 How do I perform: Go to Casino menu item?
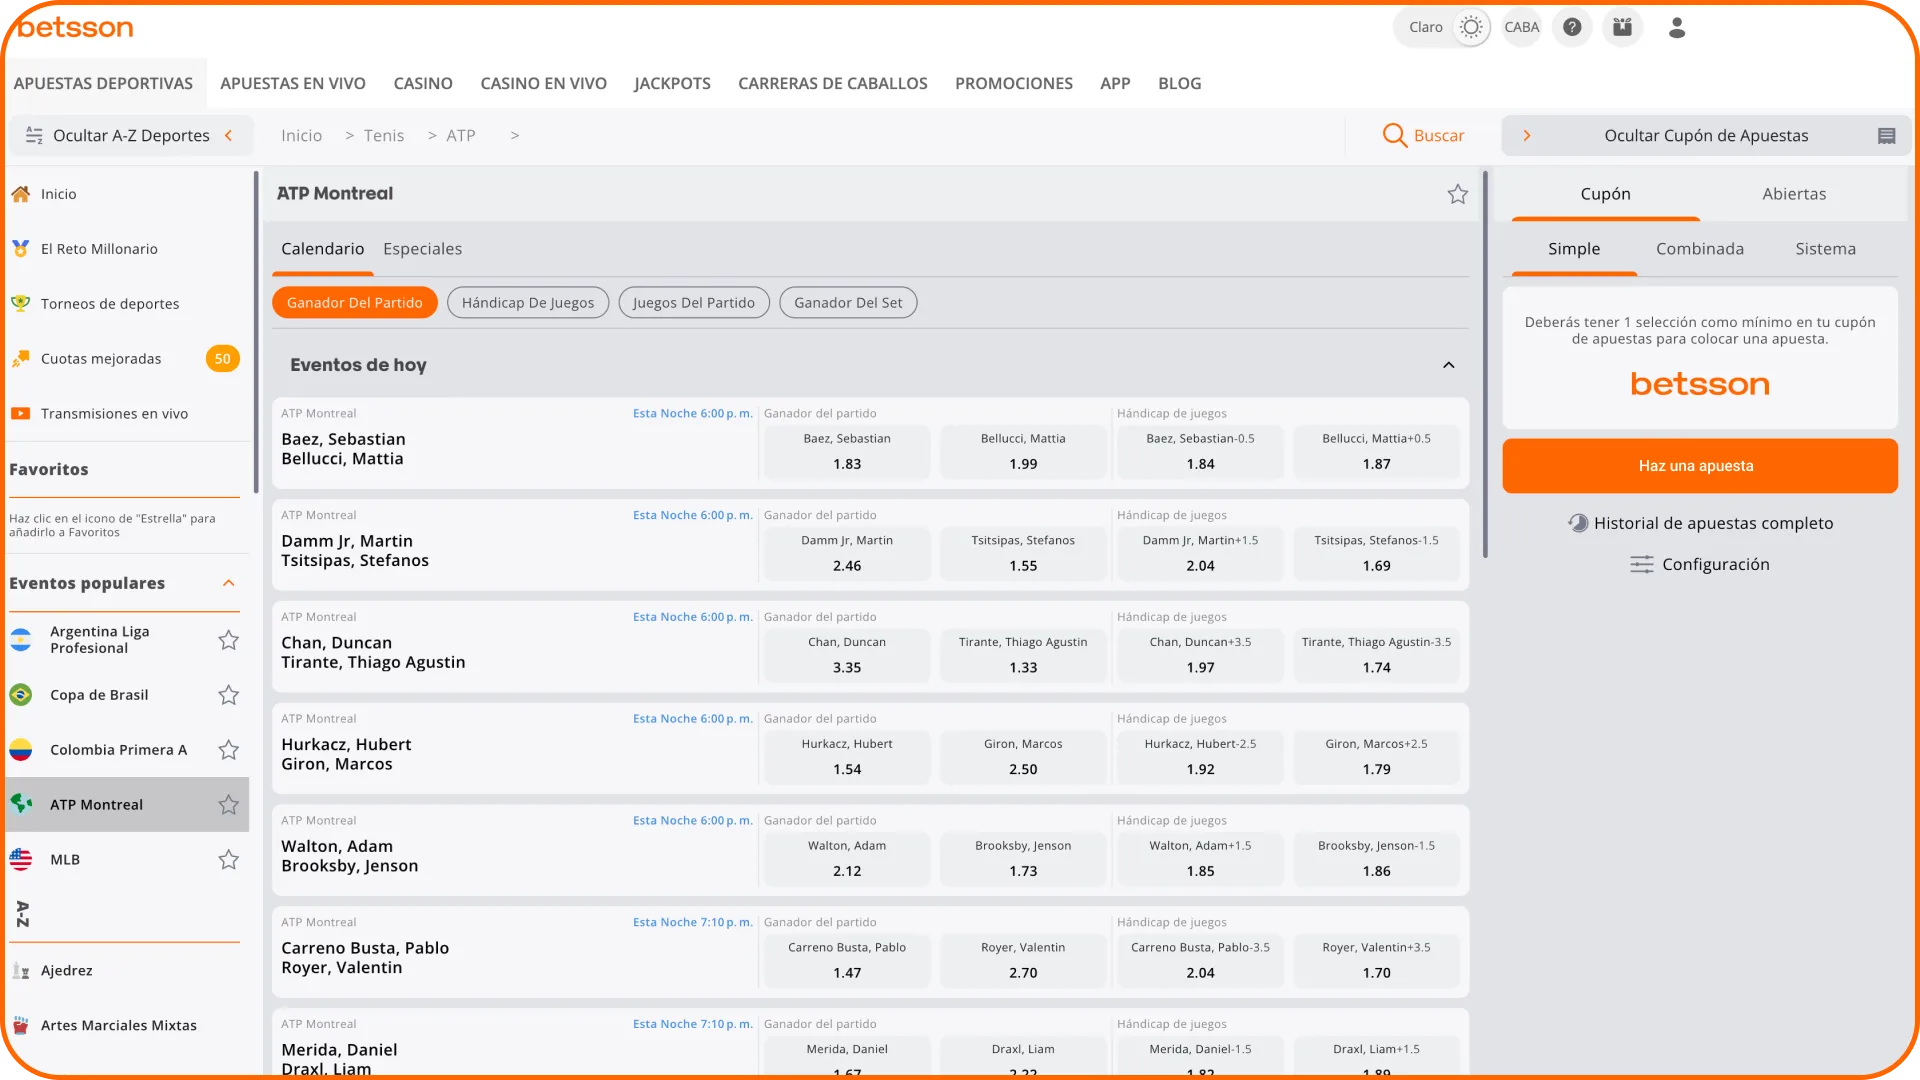pos(423,83)
